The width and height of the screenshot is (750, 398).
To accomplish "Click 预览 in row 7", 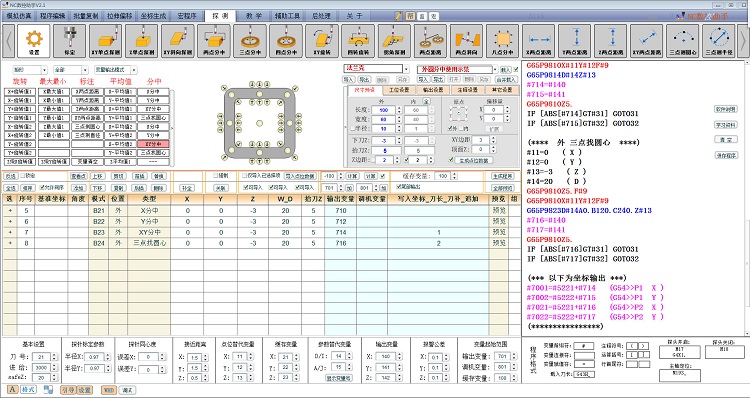I will pos(499,232).
